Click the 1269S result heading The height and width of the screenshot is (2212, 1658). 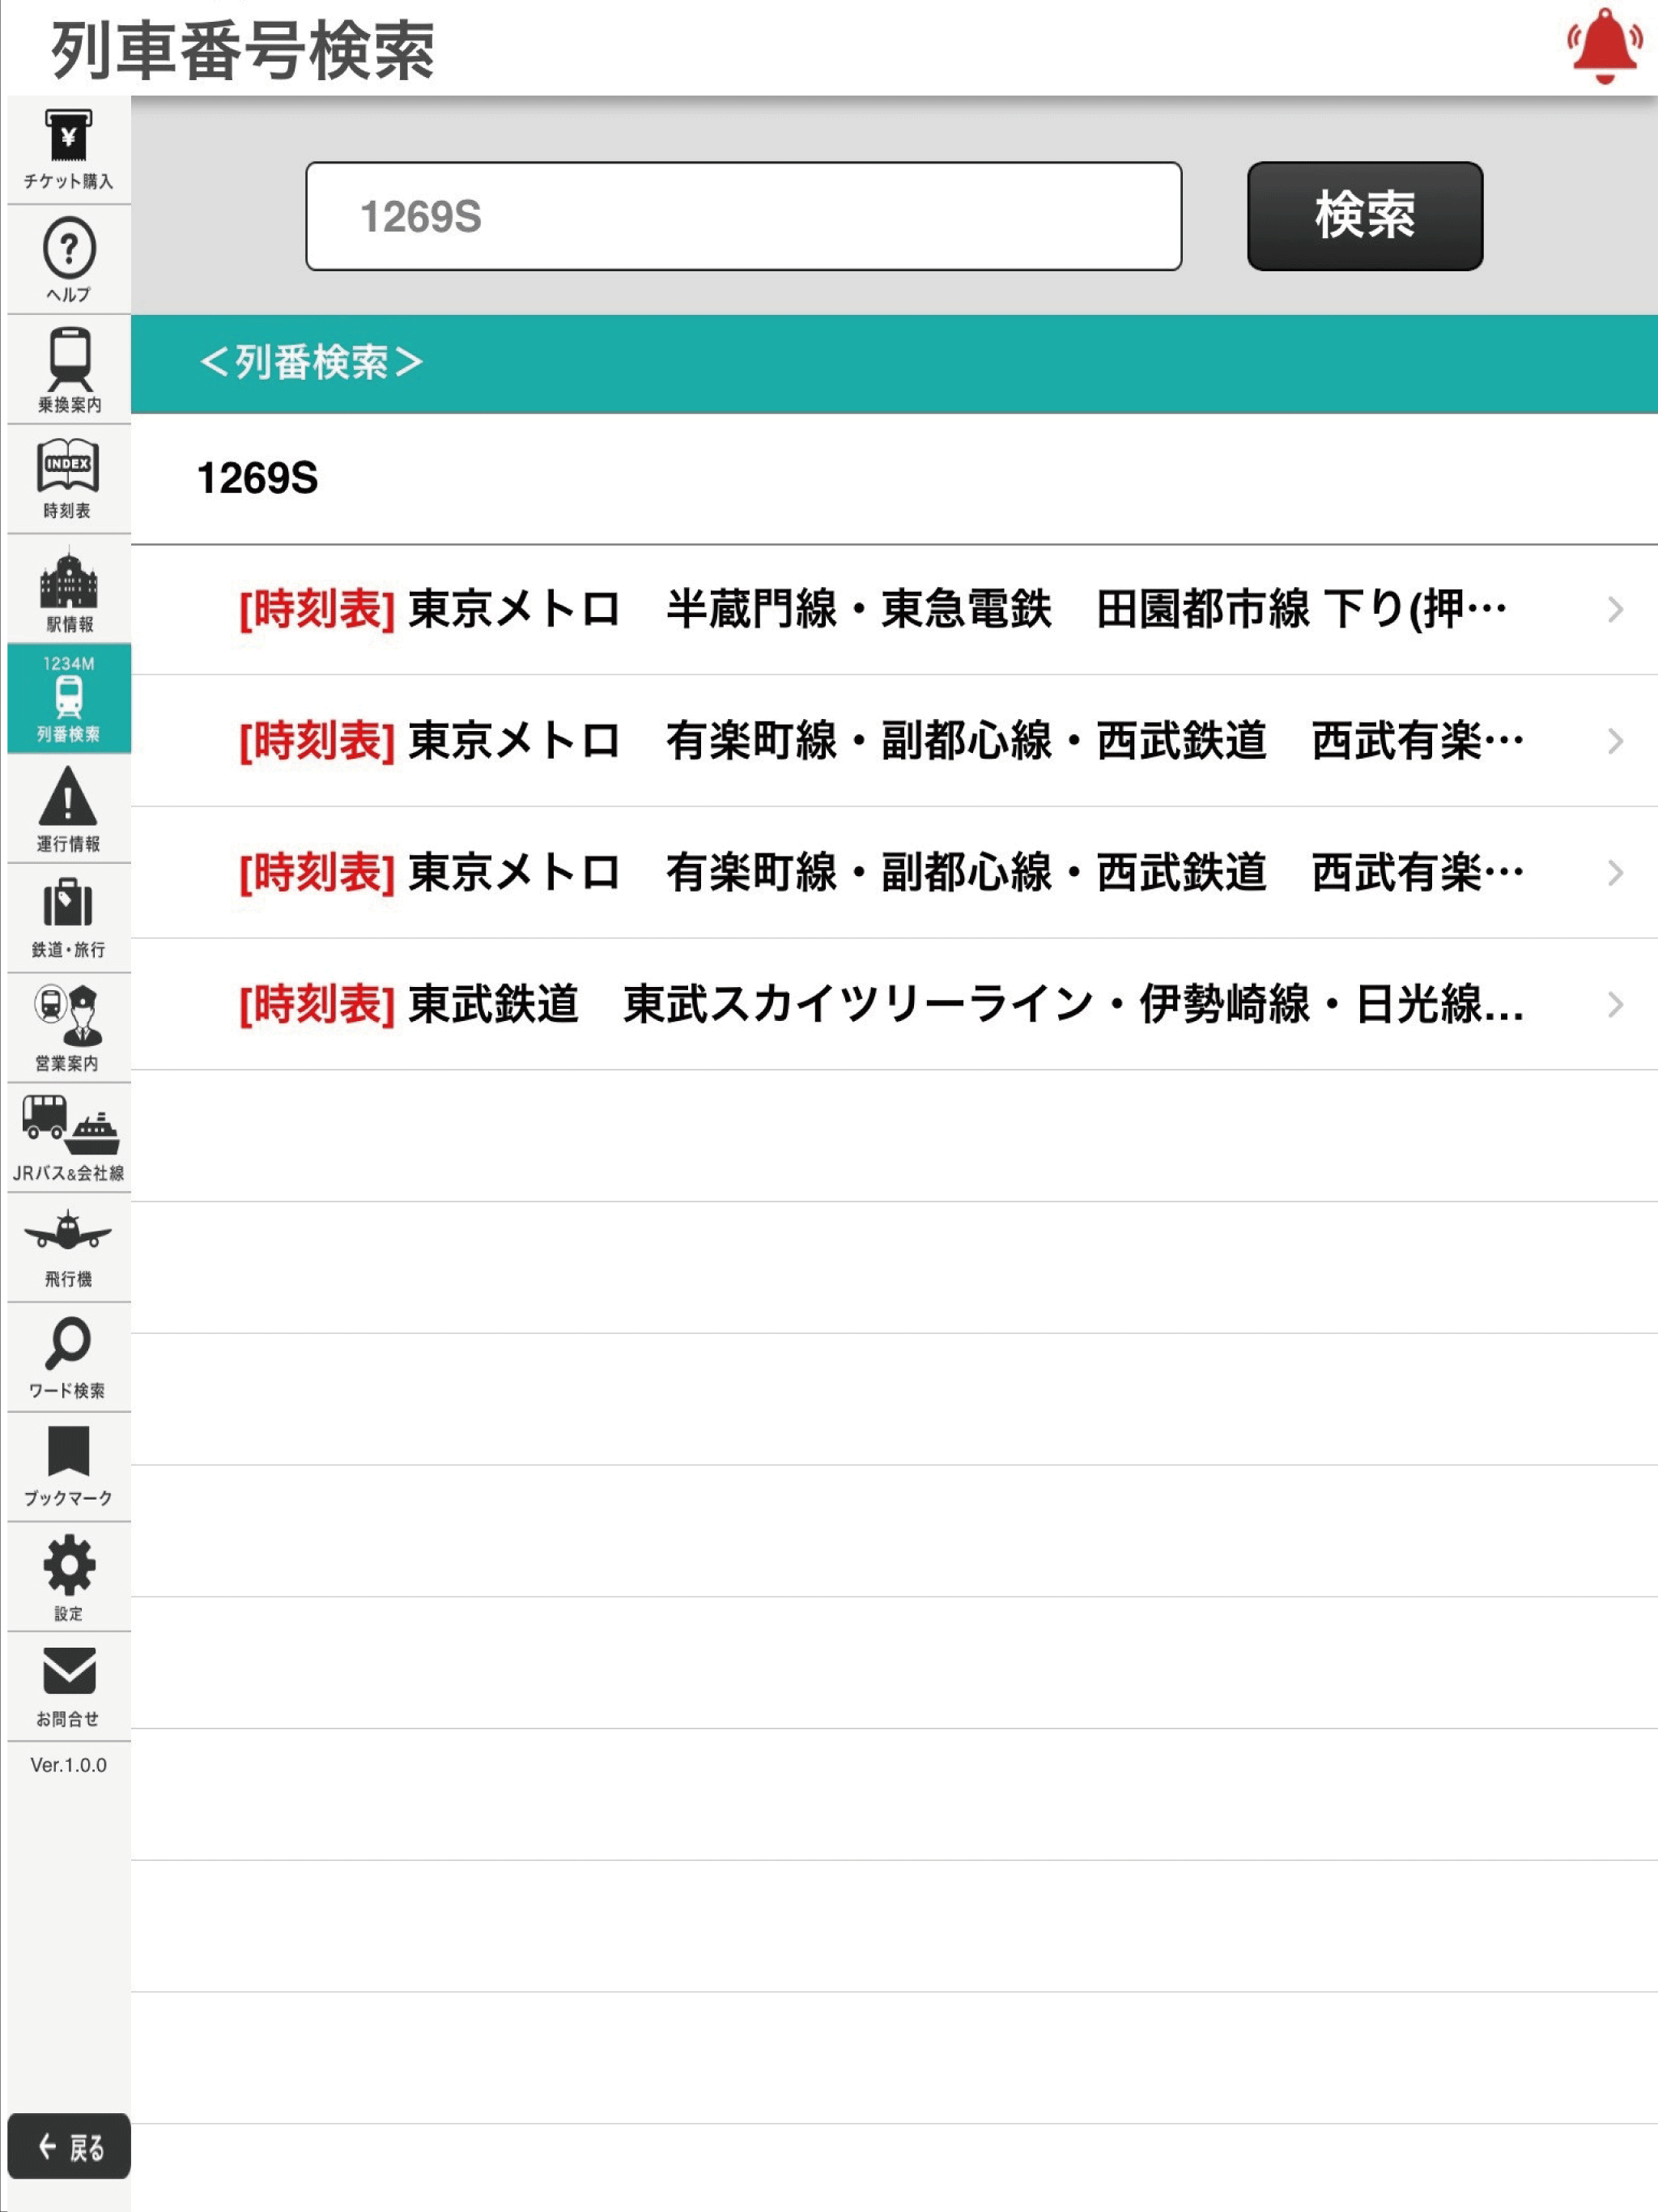(x=257, y=479)
